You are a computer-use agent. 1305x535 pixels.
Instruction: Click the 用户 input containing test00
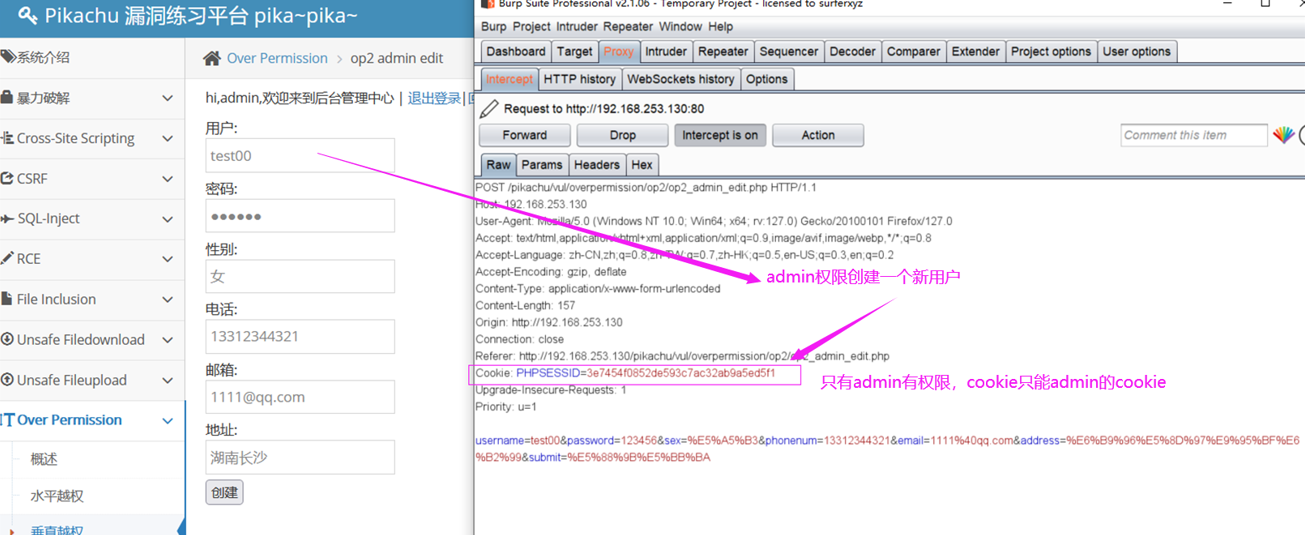click(x=300, y=156)
